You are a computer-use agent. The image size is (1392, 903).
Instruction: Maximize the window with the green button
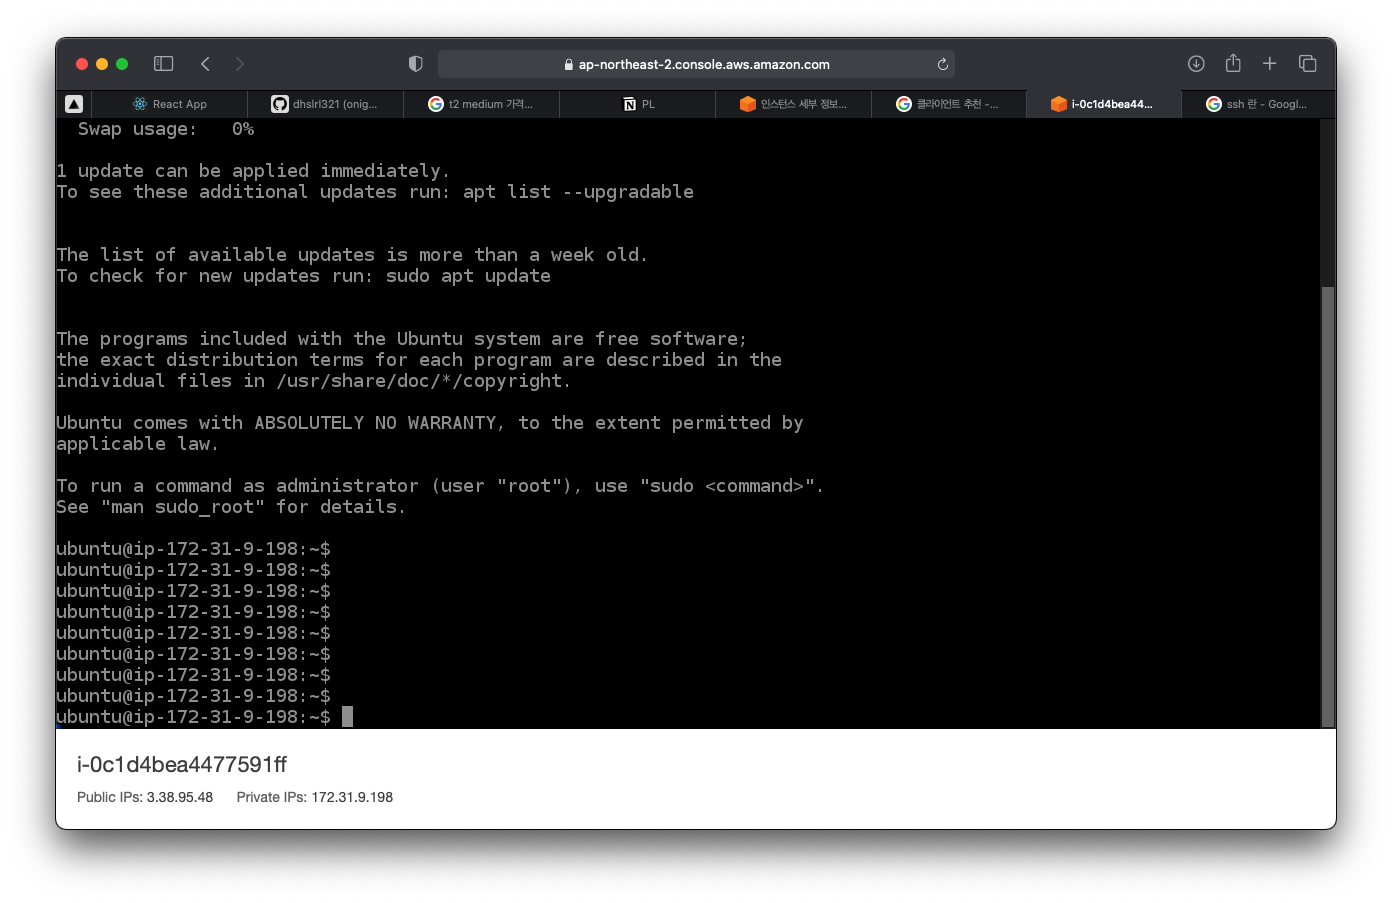pos(122,64)
